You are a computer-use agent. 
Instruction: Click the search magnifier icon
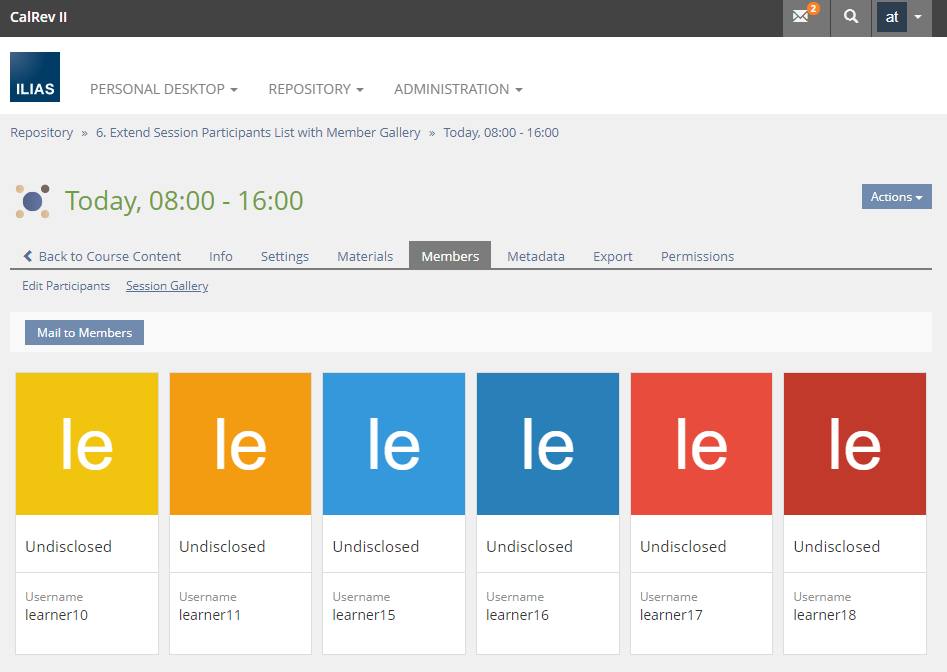click(850, 17)
